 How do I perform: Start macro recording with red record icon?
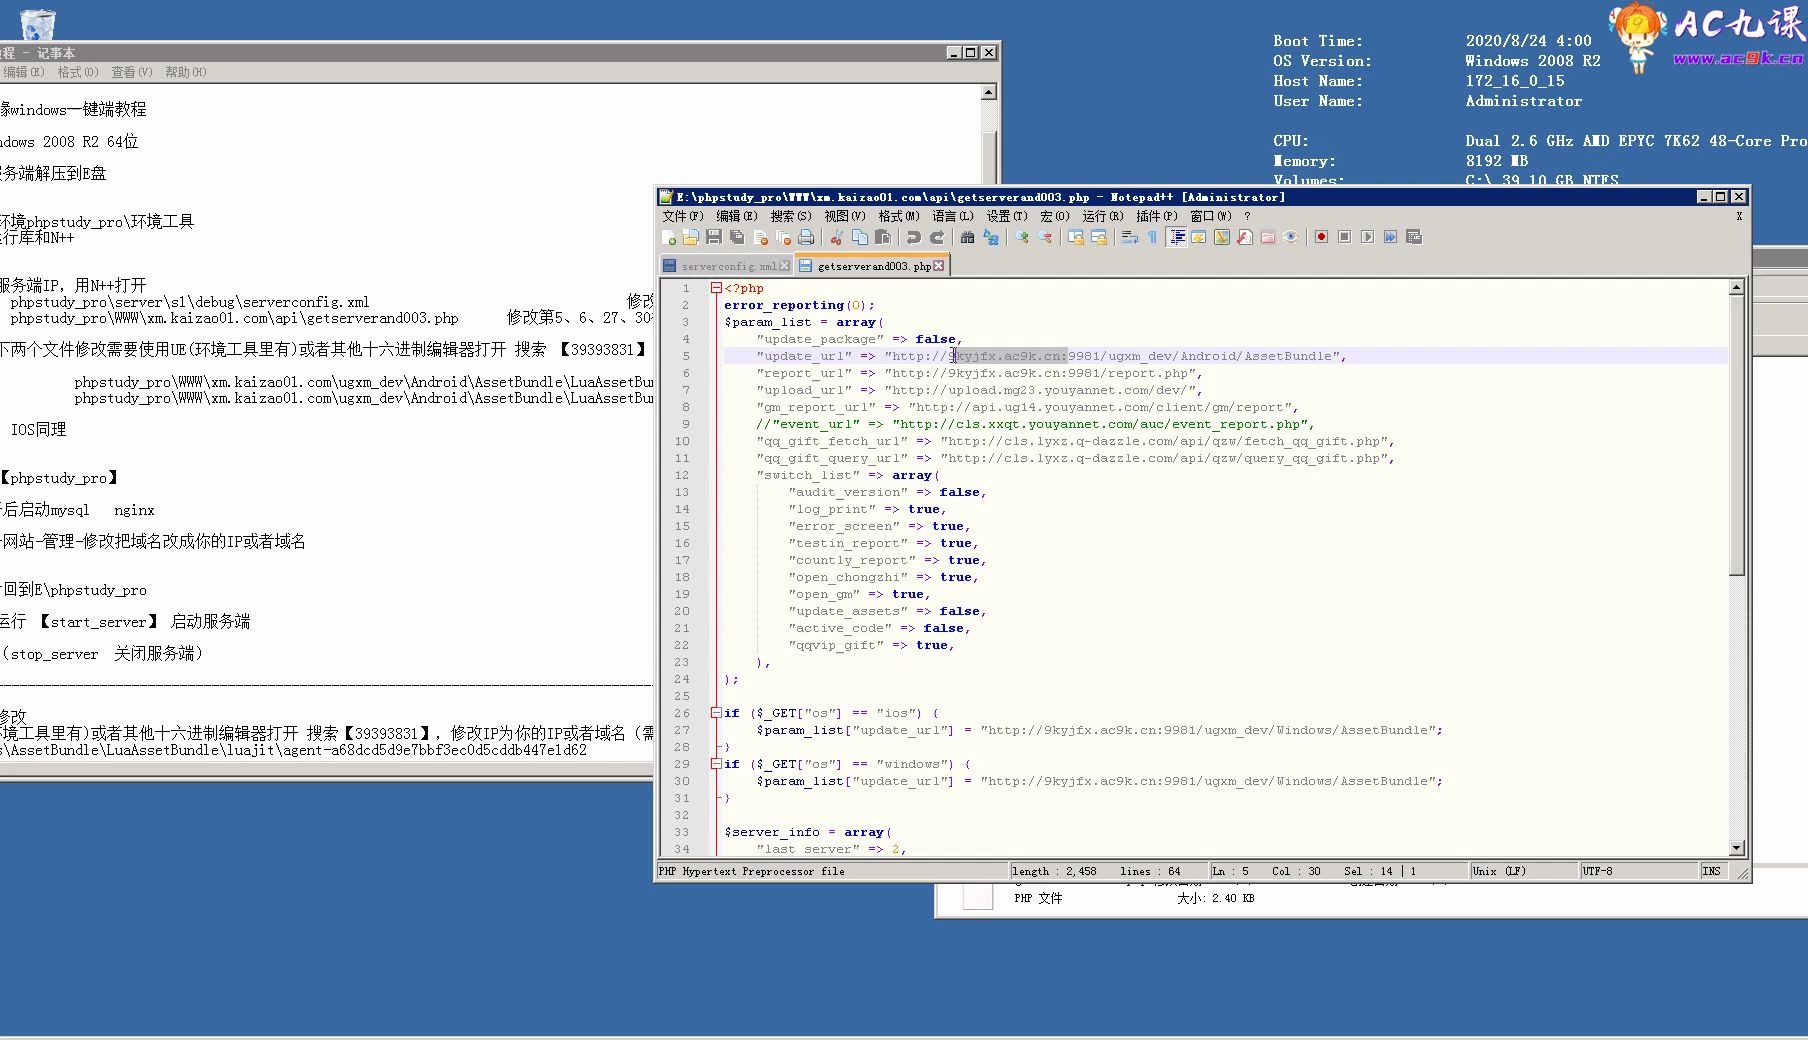[1321, 237]
